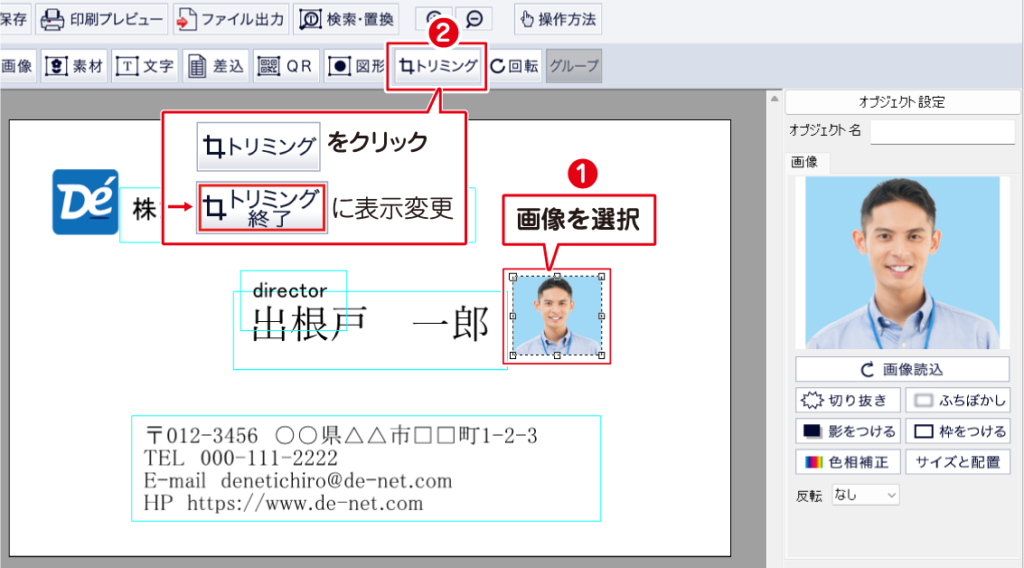Switch to the 画像 tab in settings
1024x568 pixels.
pos(805,162)
